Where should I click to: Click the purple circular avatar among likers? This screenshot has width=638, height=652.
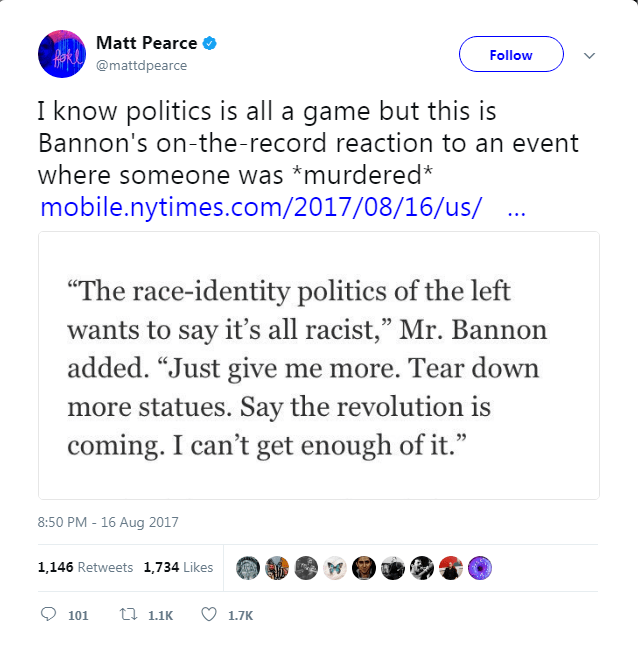(x=481, y=567)
